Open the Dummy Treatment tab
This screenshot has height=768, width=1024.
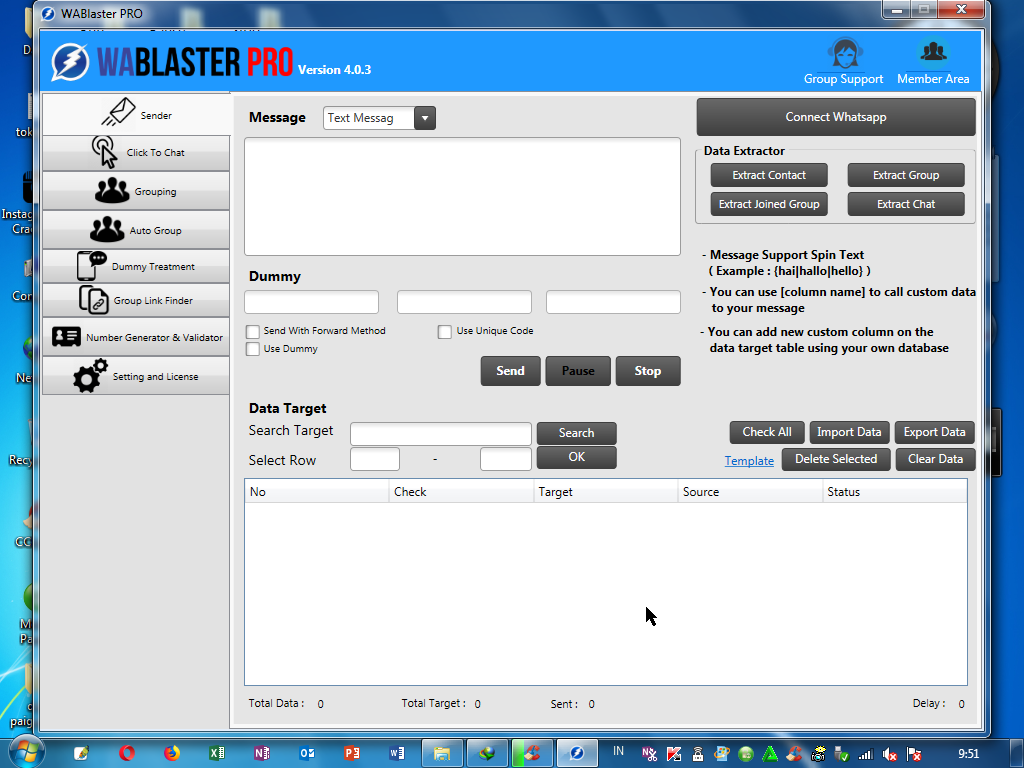coord(136,266)
